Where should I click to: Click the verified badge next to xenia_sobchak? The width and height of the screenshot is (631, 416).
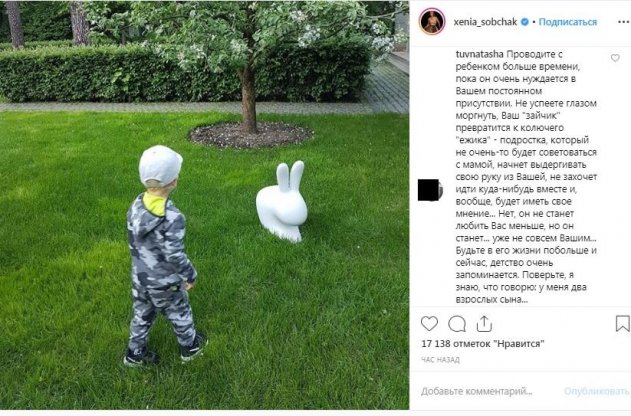click(525, 22)
